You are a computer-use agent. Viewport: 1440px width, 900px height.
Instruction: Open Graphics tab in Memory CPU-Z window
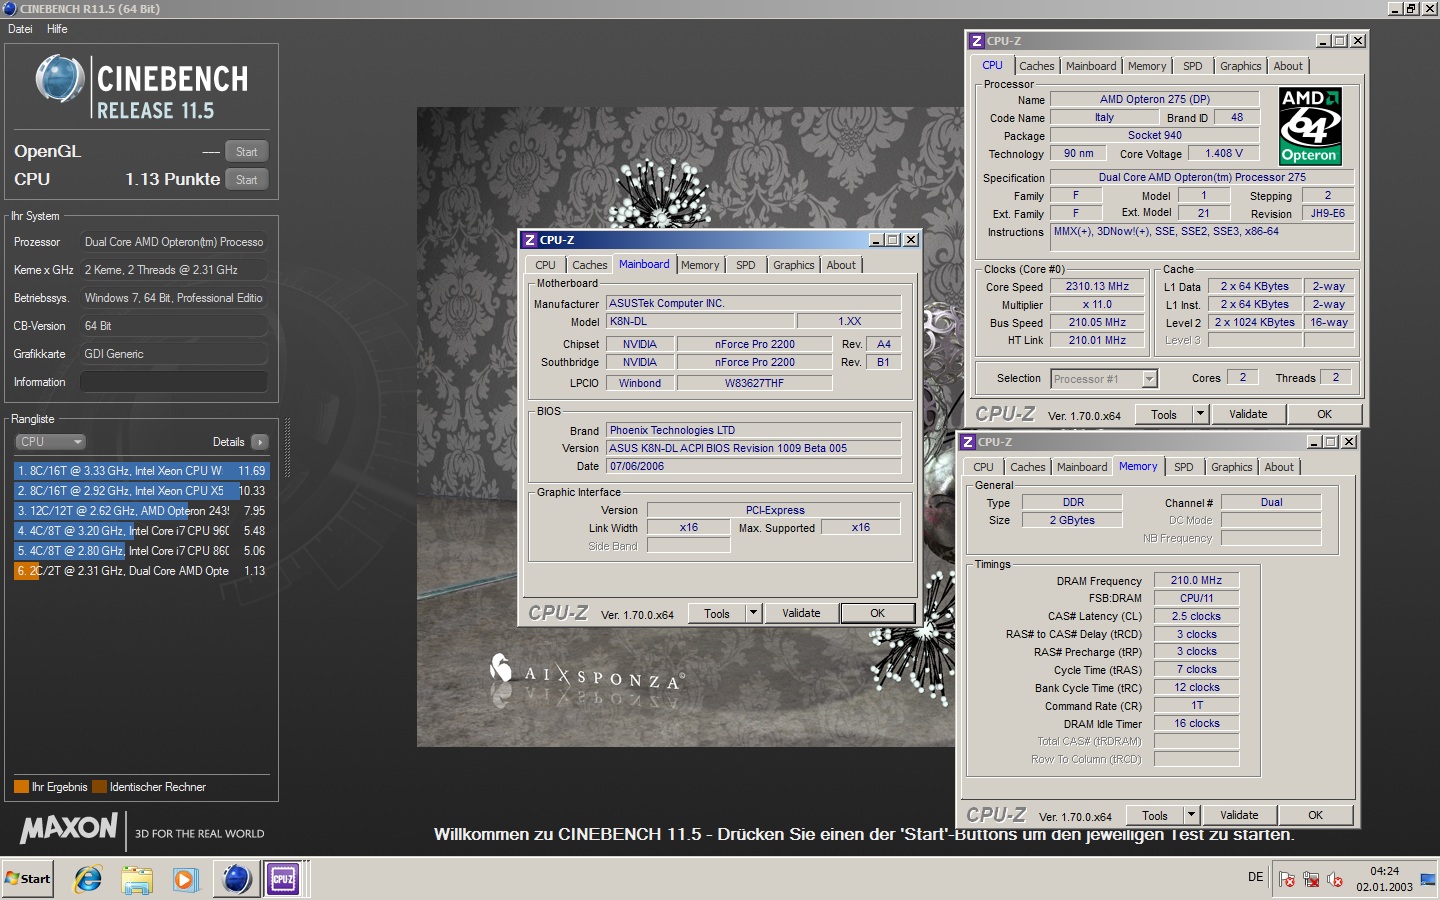click(1231, 467)
